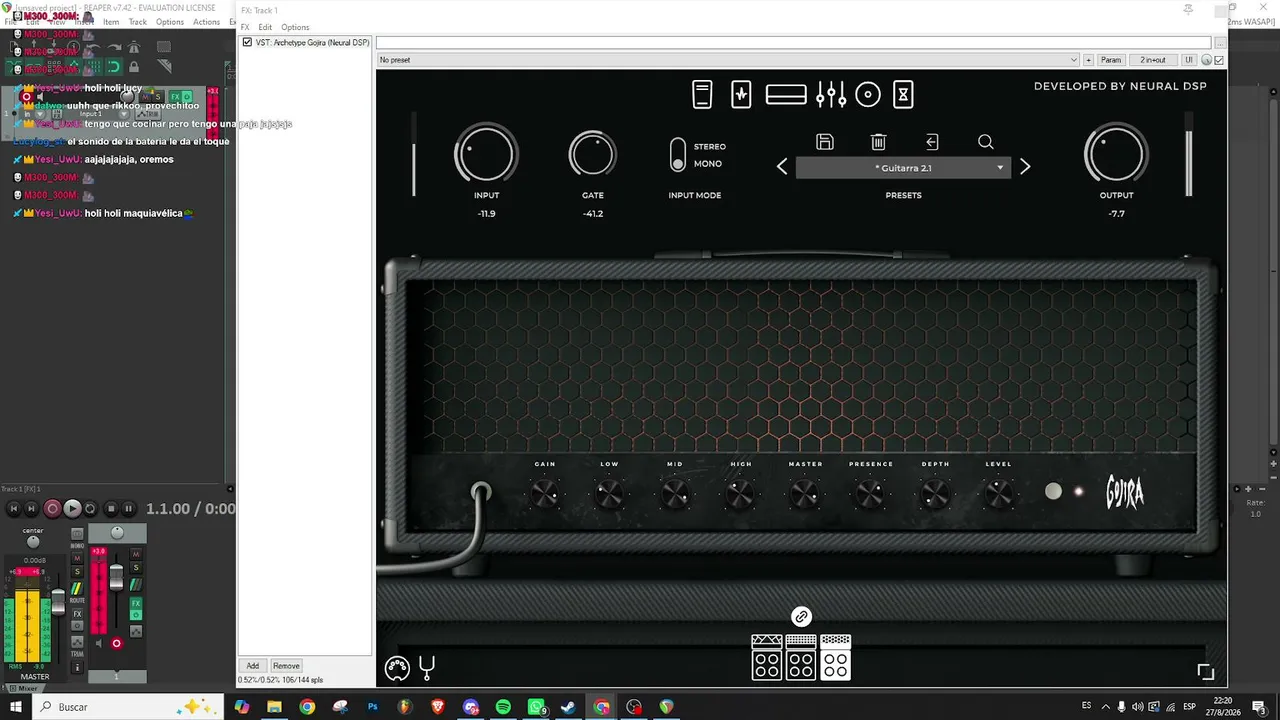Go to the previous preset arrow

(782, 167)
